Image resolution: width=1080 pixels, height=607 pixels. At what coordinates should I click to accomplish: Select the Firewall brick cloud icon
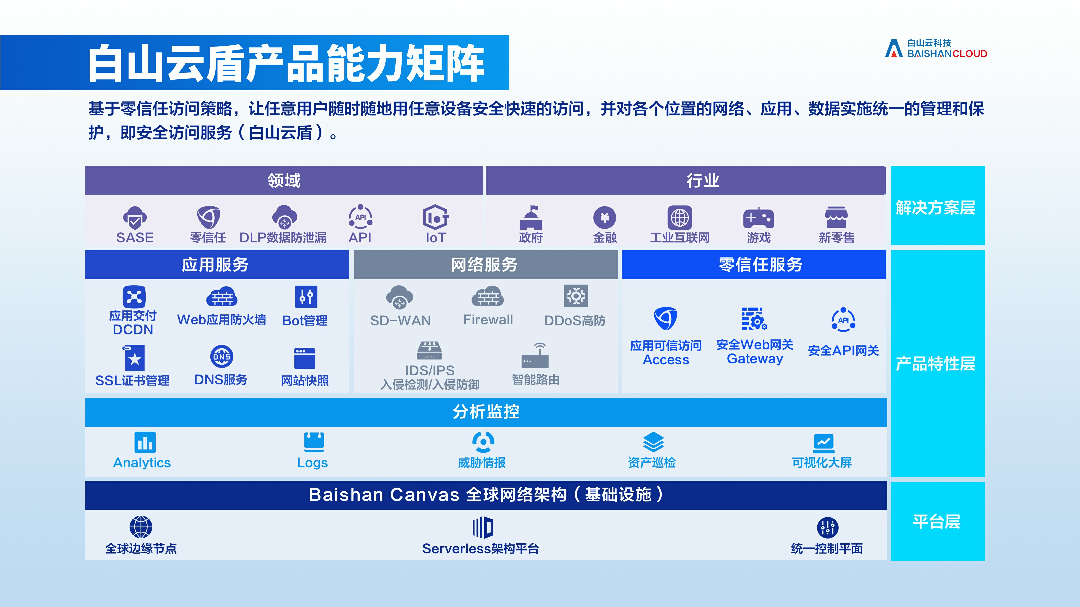pos(488,298)
